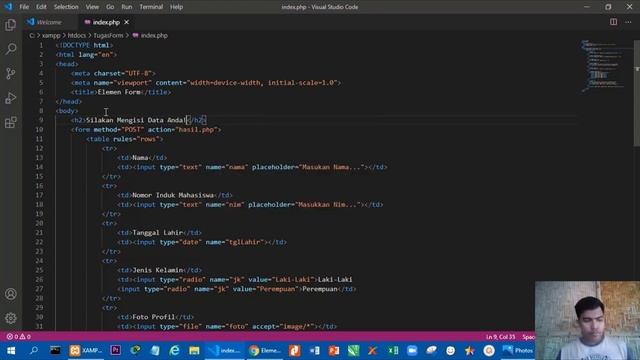Close the index.php editor tab

coord(127,22)
